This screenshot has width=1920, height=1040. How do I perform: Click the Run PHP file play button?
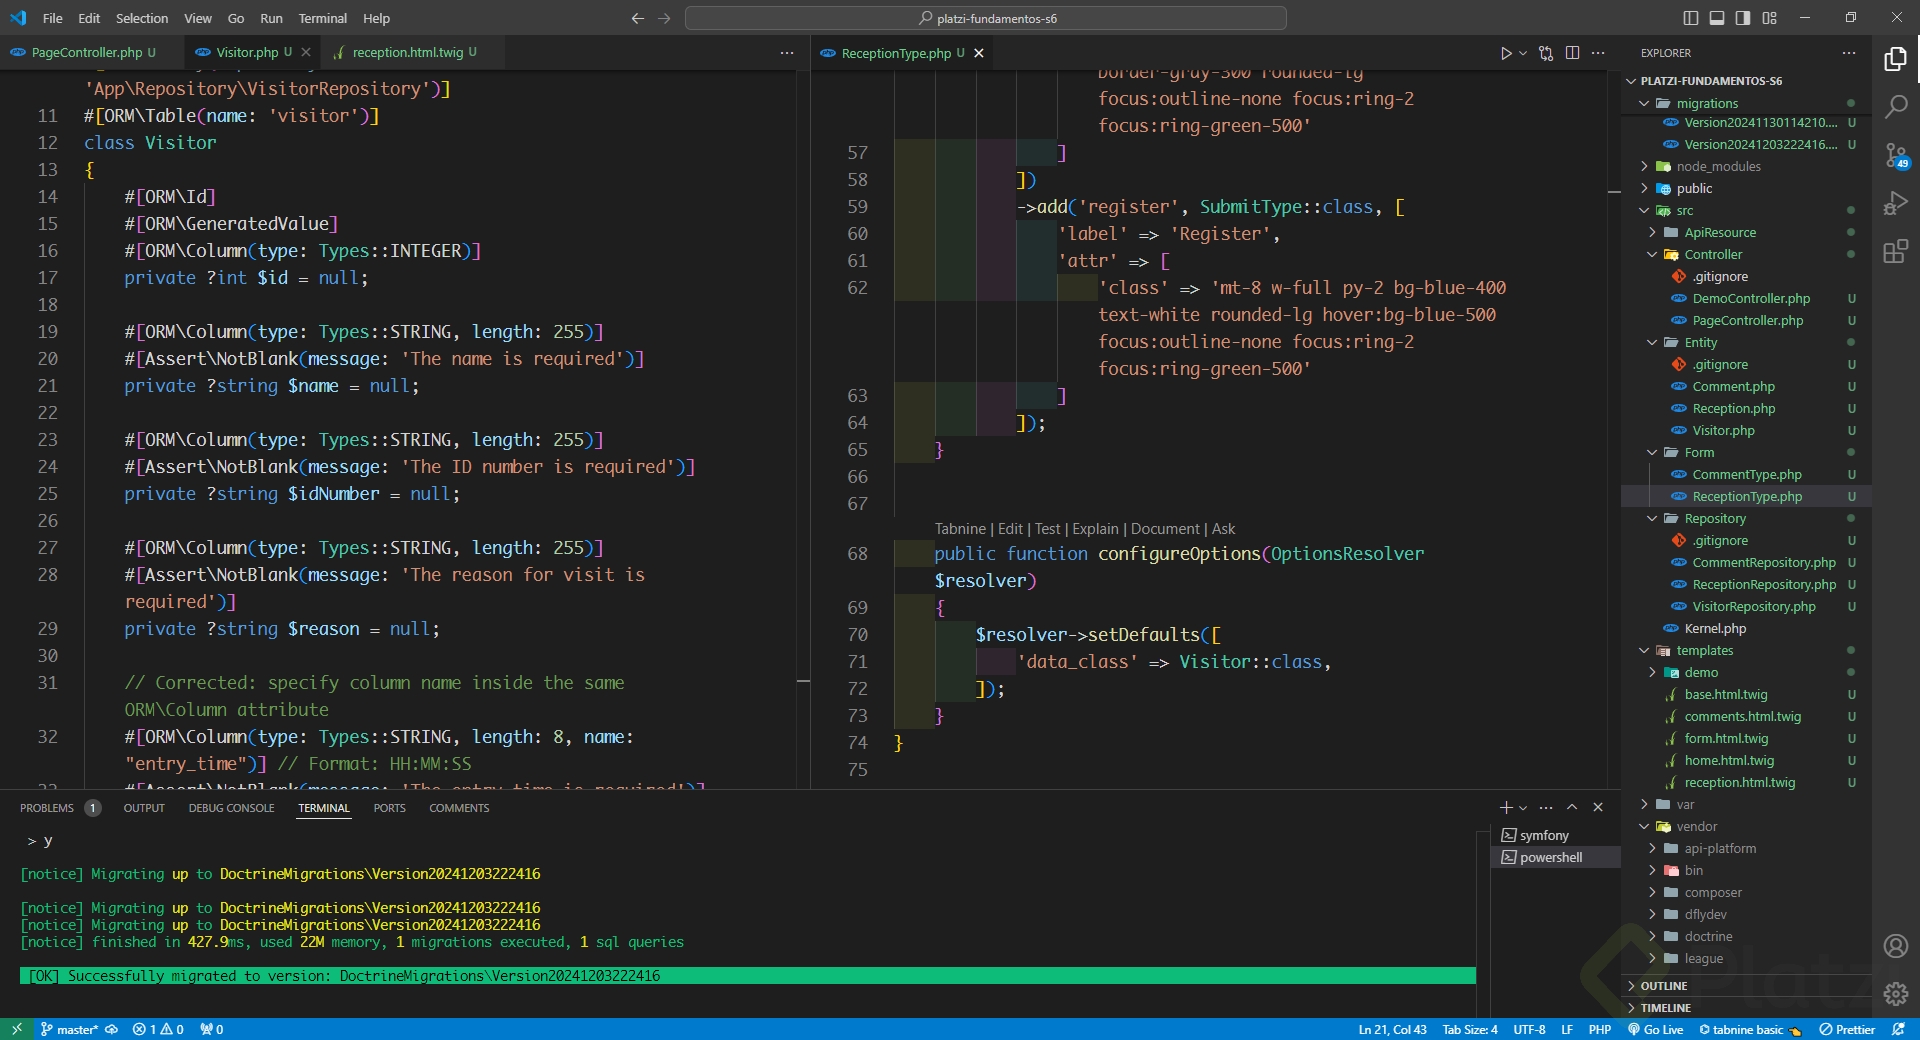click(x=1505, y=53)
